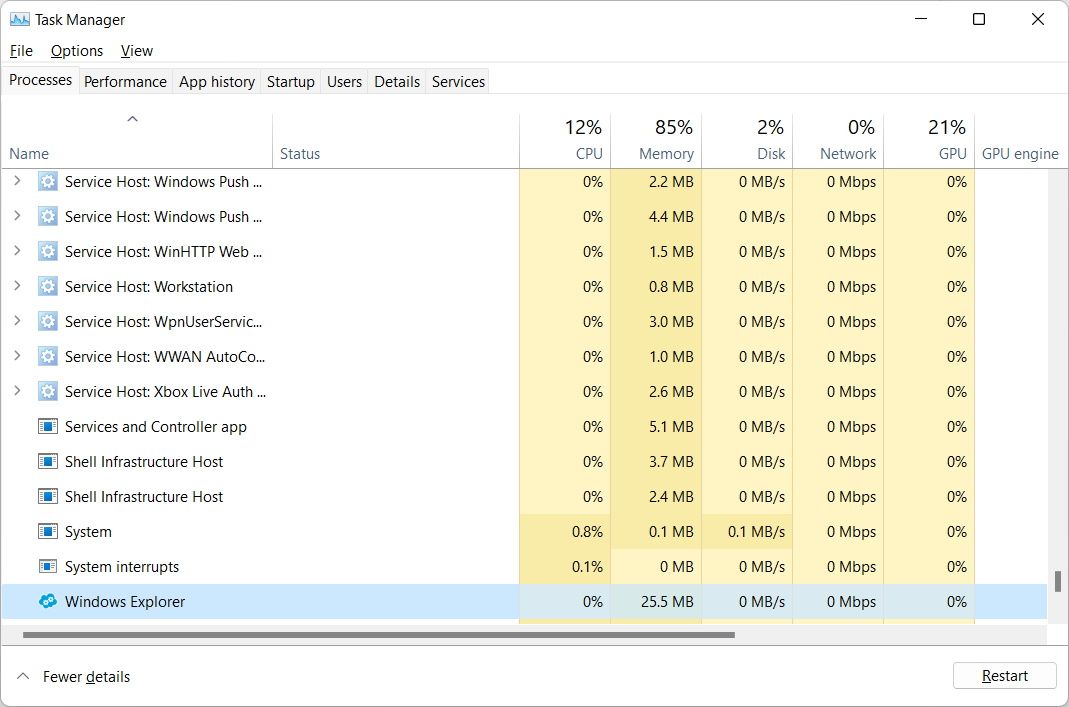Image resolution: width=1069 pixels, height=707 pixels.
Task: Minimize the Task Manager window
Action: (921, 19)
